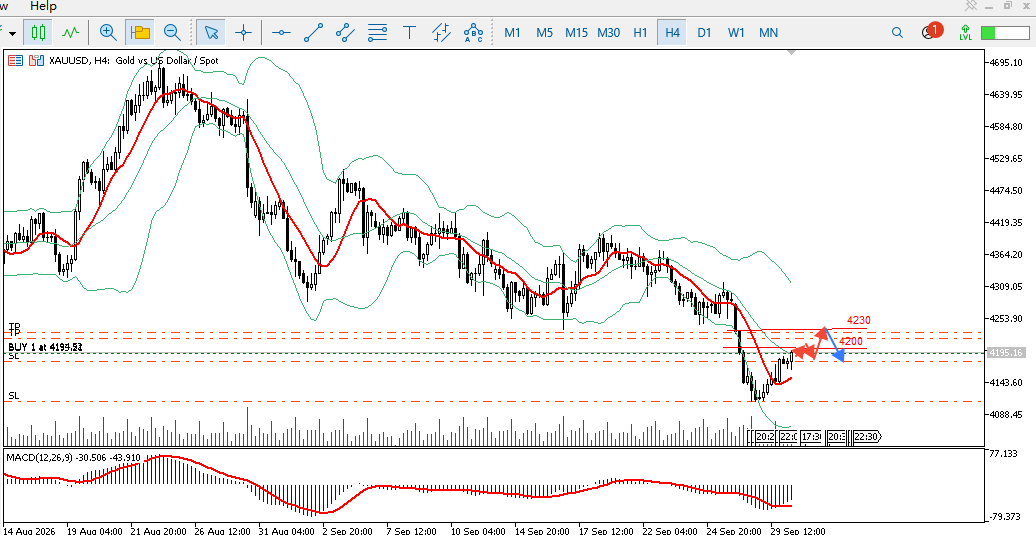The height and width of the screenshot is (535, 1036).
Task: Open dropdown arrow left of candlestick icon
Action: (x=13, y=33)
